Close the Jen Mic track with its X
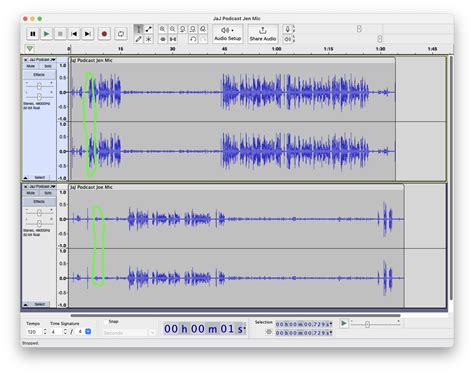The height and width of the screenshot is (374, 474). click(x=25, y=60)
